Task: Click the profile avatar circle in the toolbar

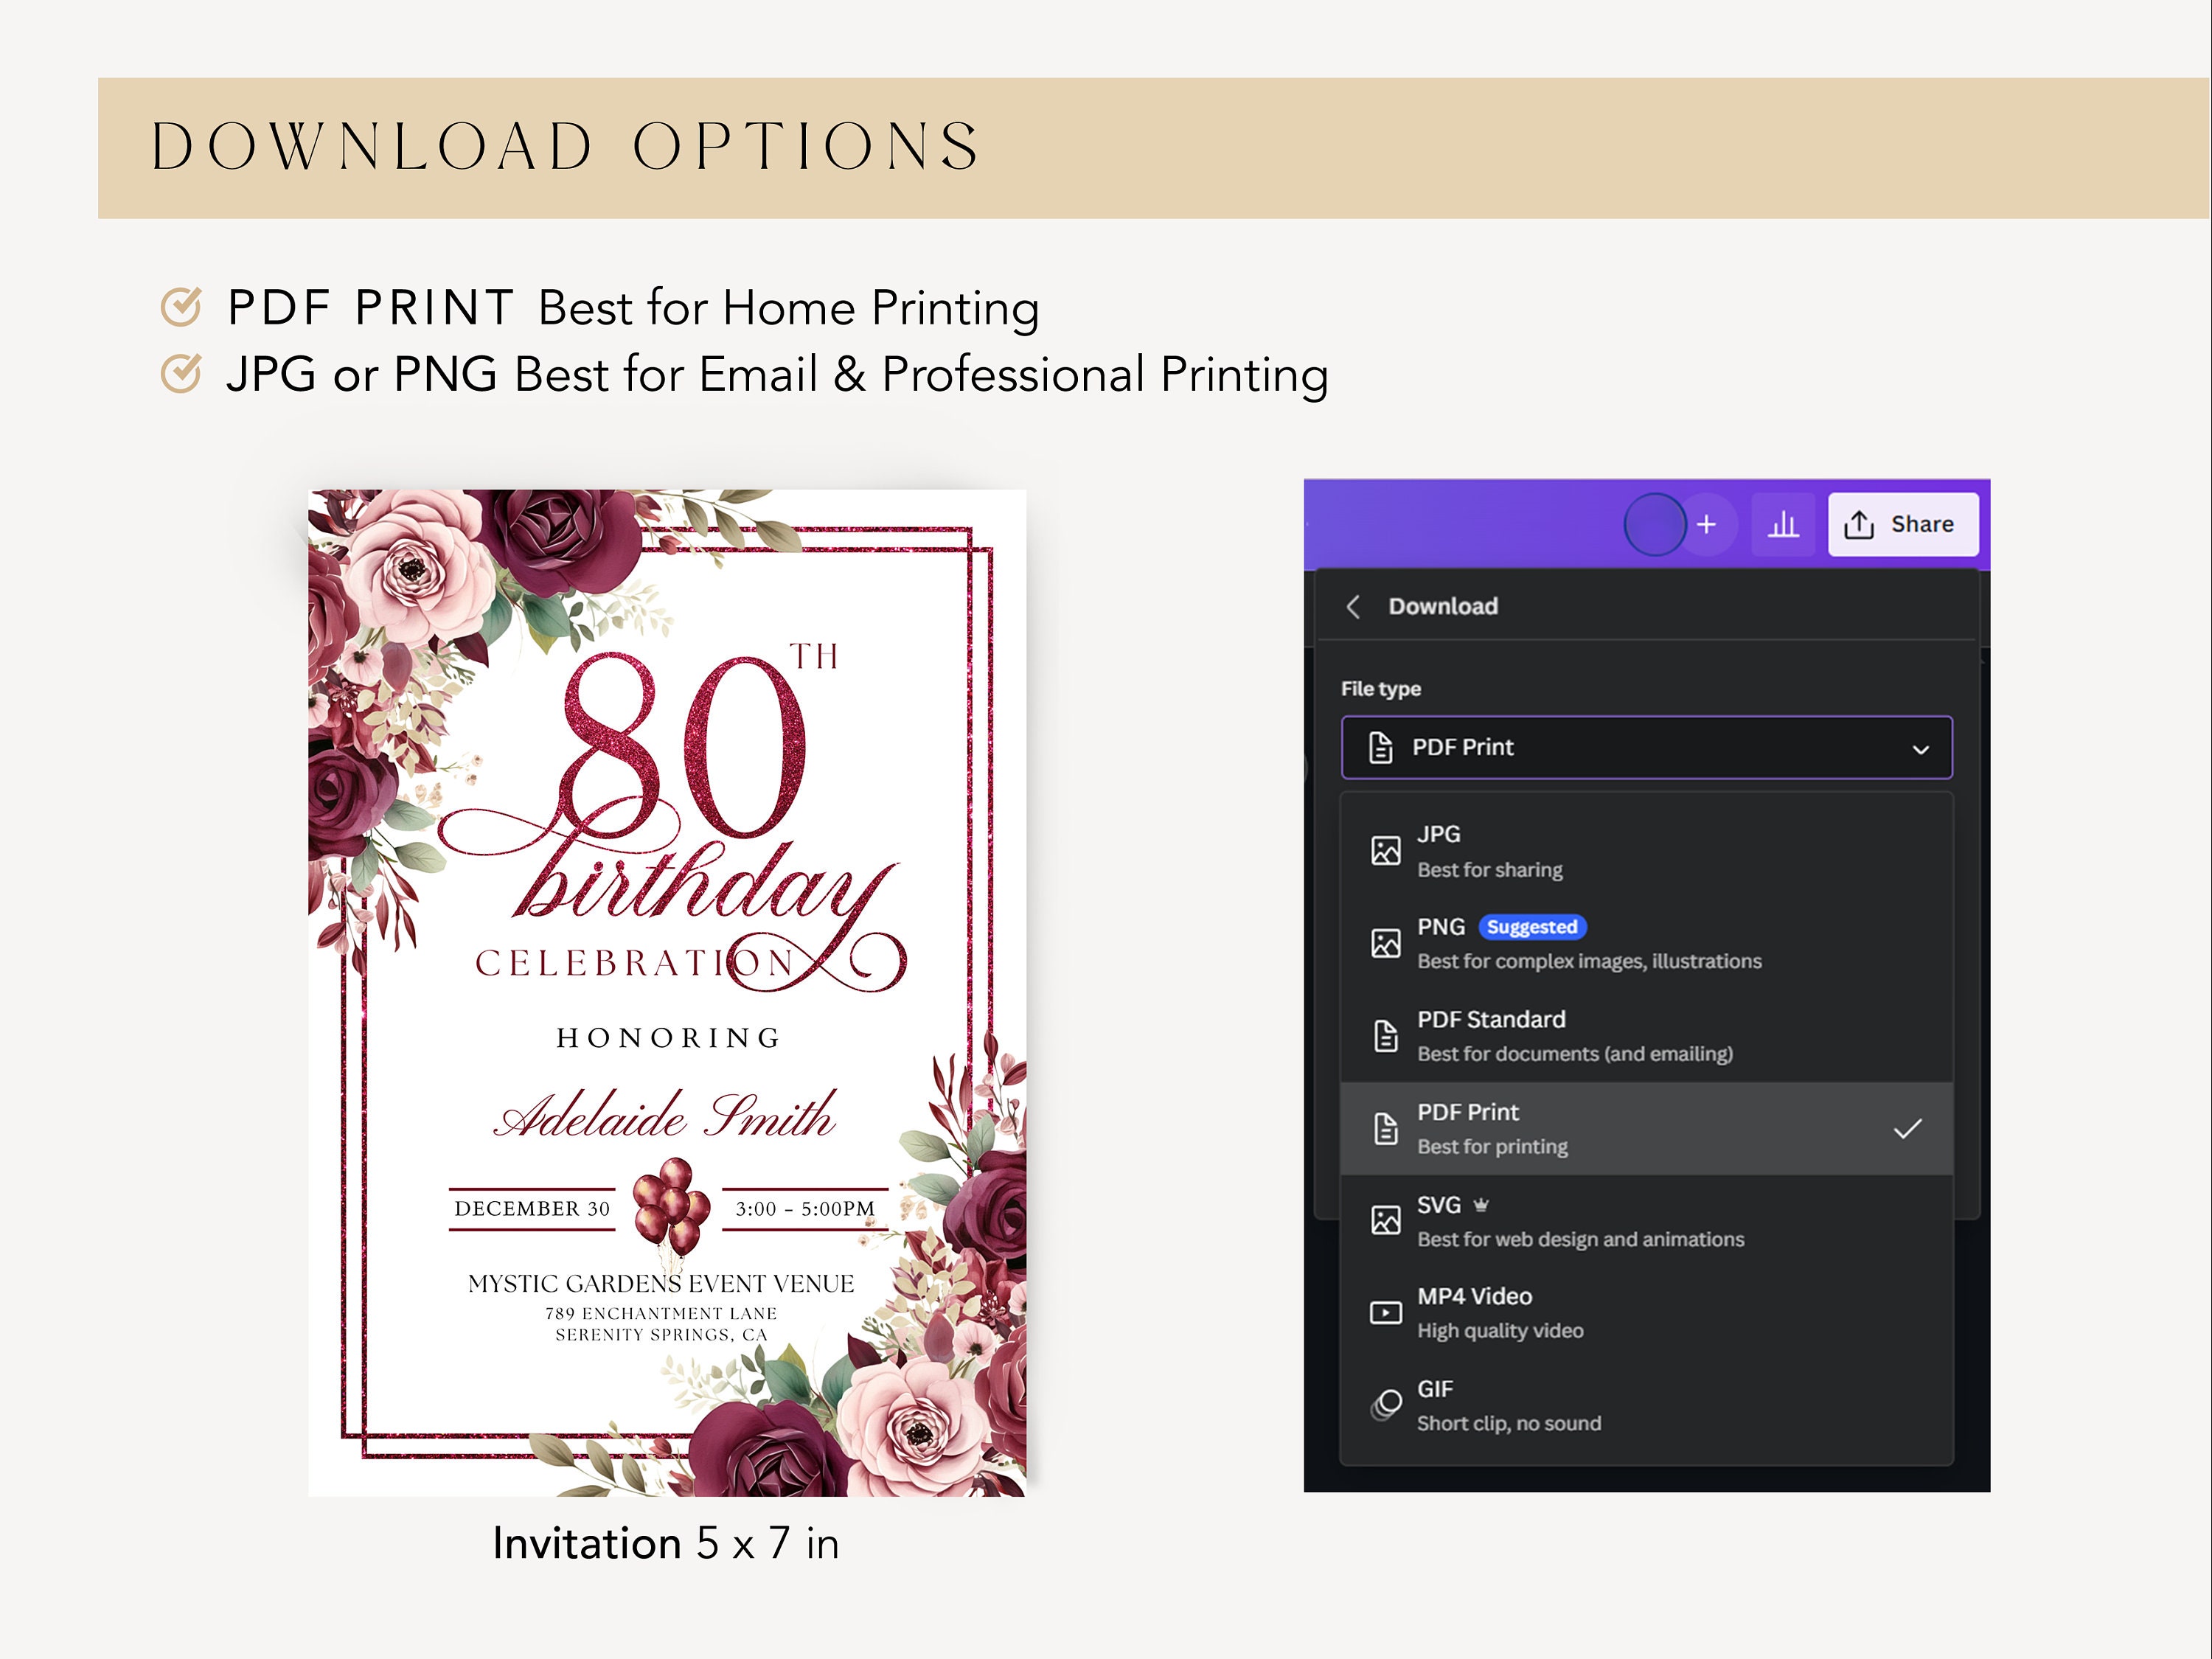Action: click(x=1654, y=525)
